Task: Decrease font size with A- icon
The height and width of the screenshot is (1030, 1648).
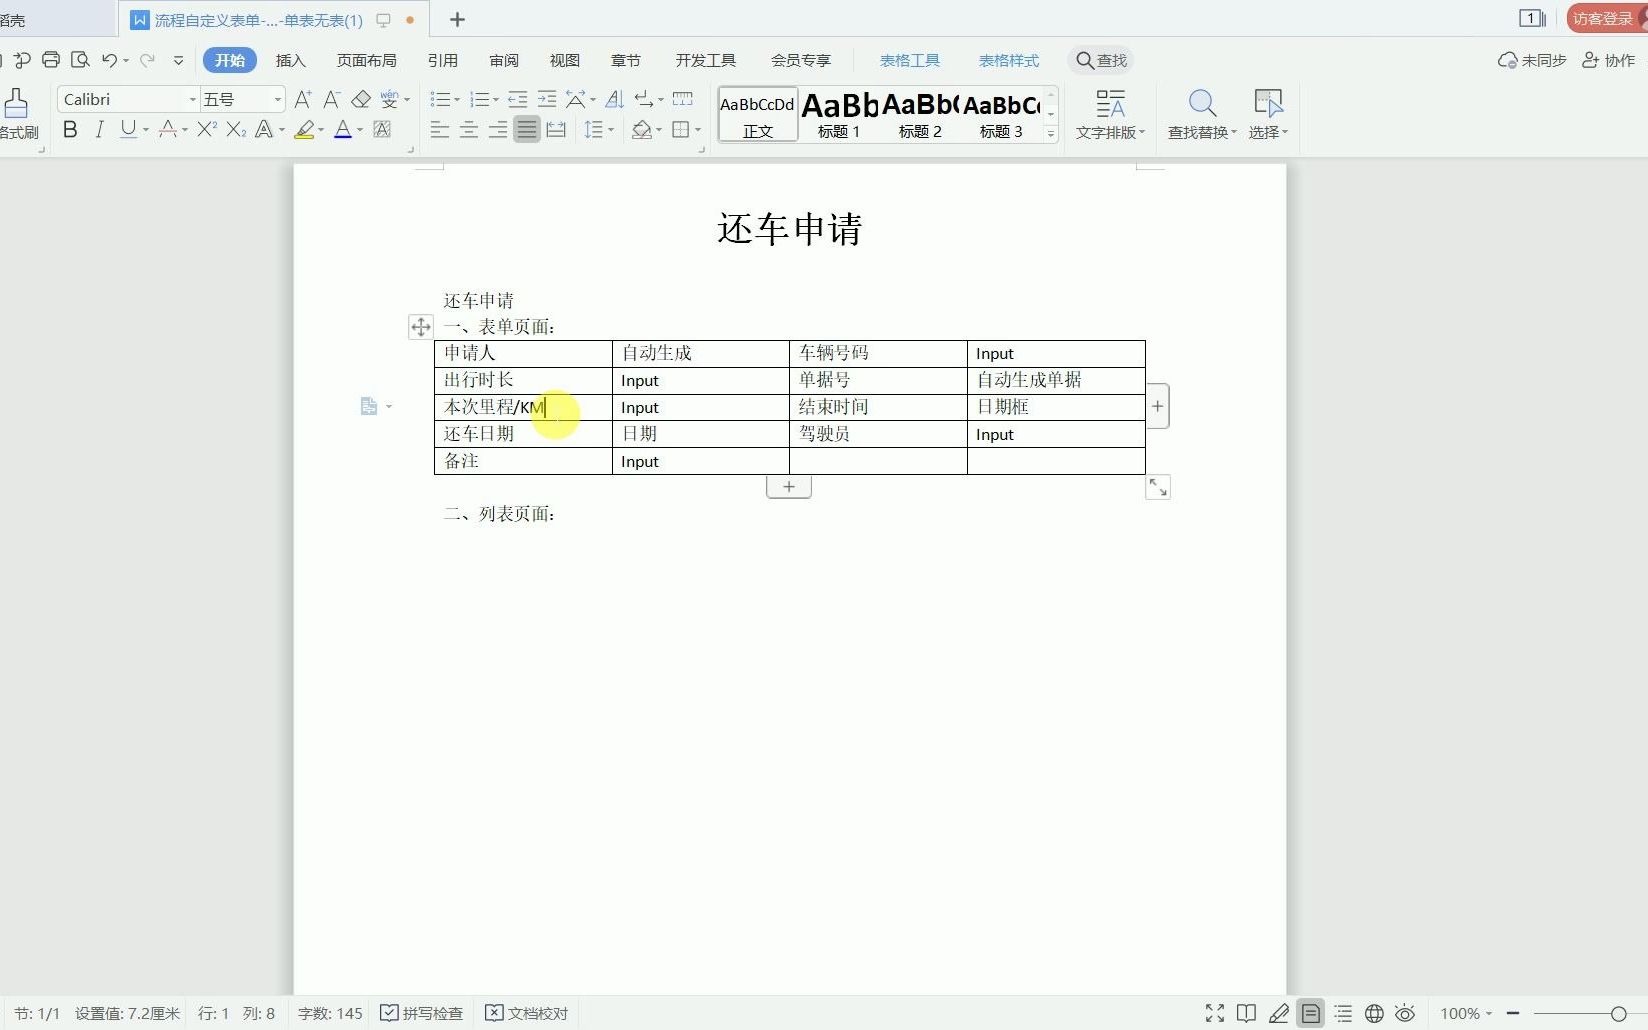Action: coord(332,99)
